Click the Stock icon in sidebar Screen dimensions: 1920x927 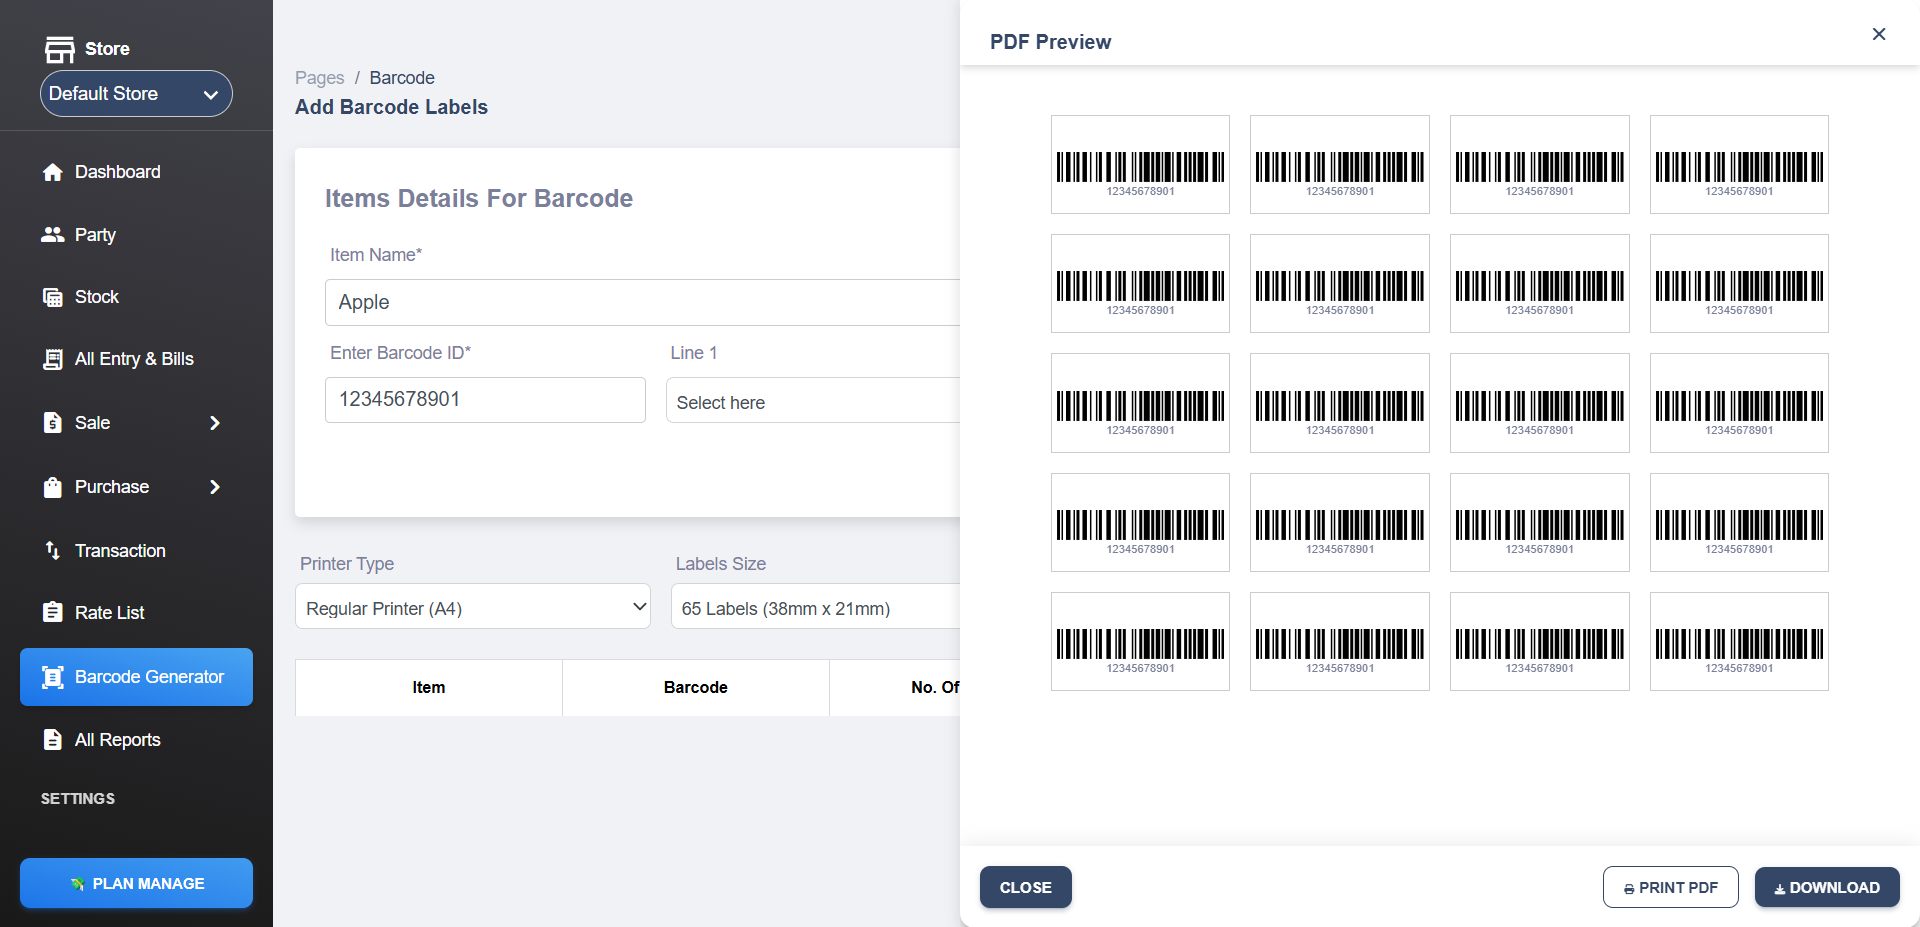[53, 297]
